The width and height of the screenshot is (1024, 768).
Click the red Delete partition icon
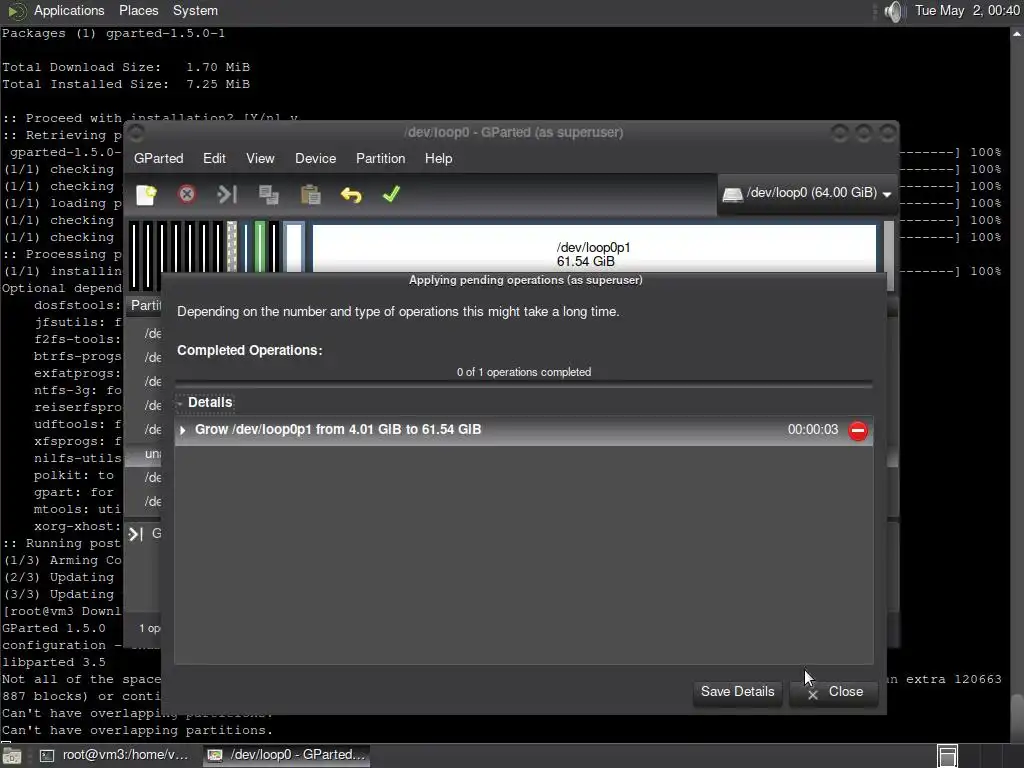(x=187, y=194)
